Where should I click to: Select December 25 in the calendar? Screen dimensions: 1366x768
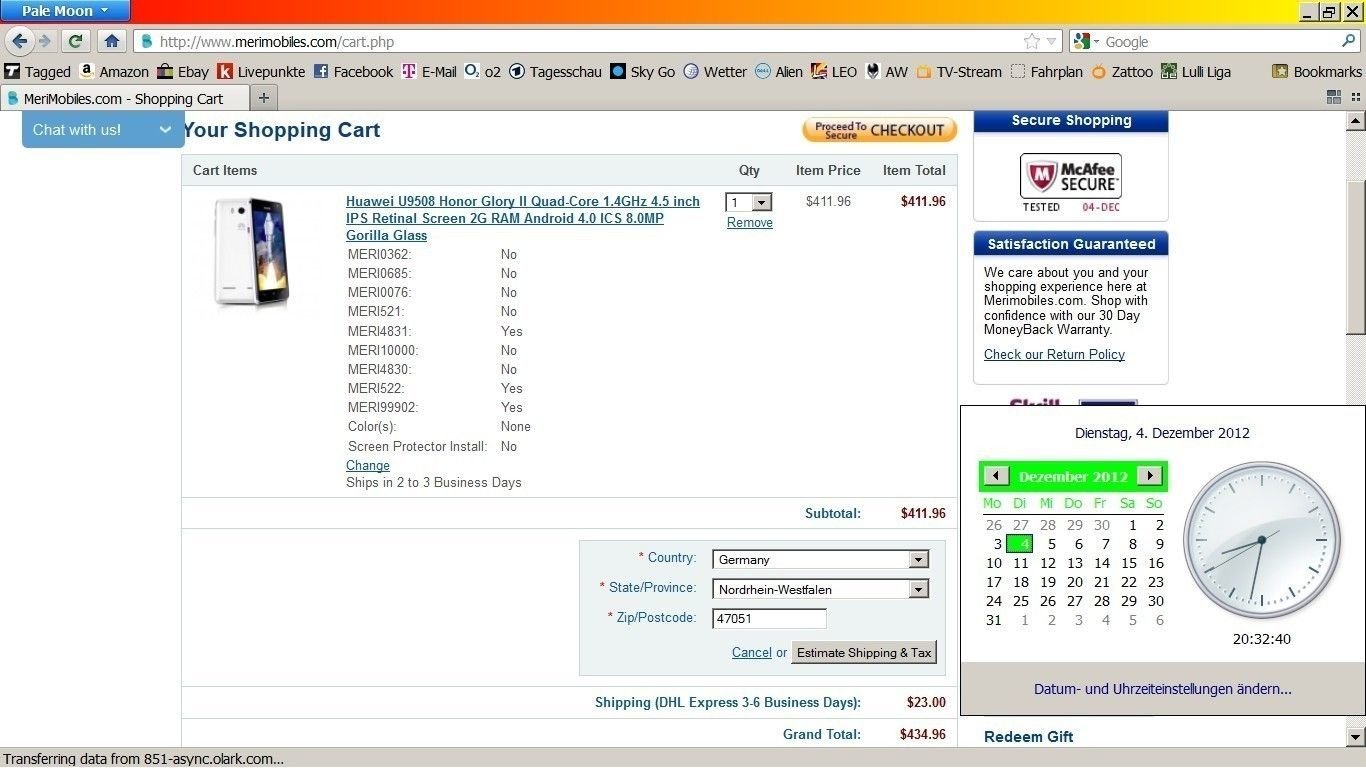tap(1020, 601)
